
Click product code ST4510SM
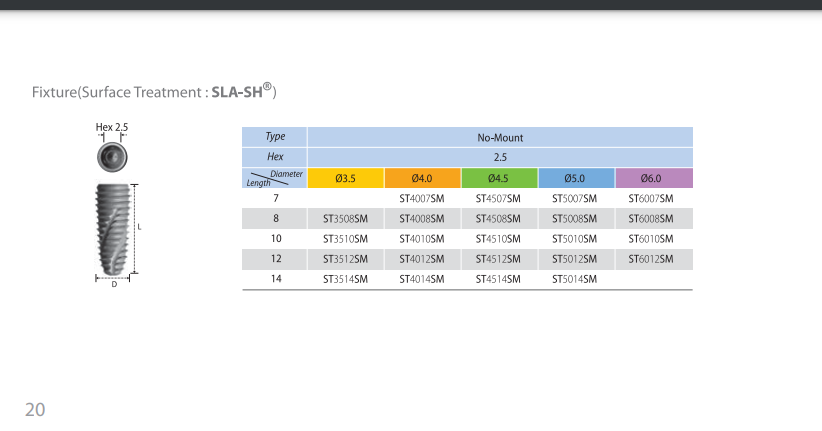click(x=499, y=239)
